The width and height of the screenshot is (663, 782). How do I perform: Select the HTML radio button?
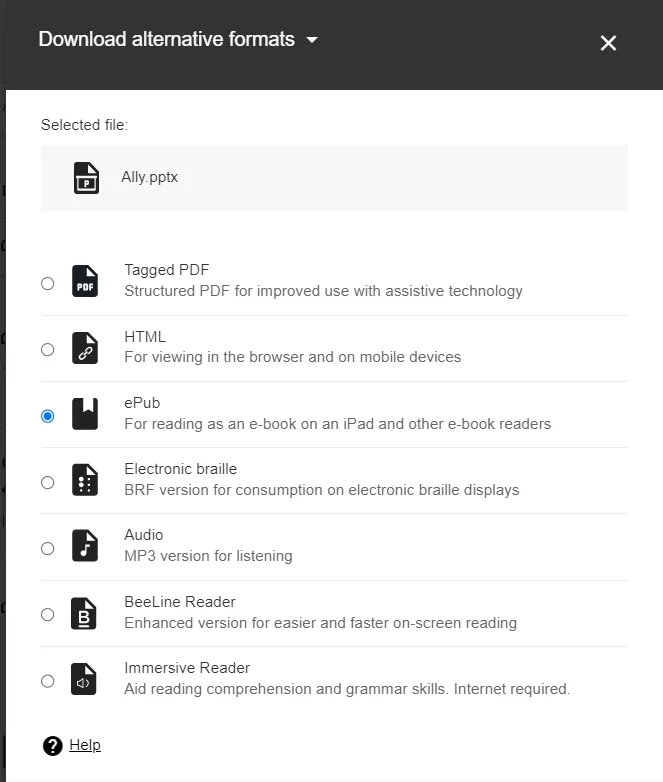[48, 349]
